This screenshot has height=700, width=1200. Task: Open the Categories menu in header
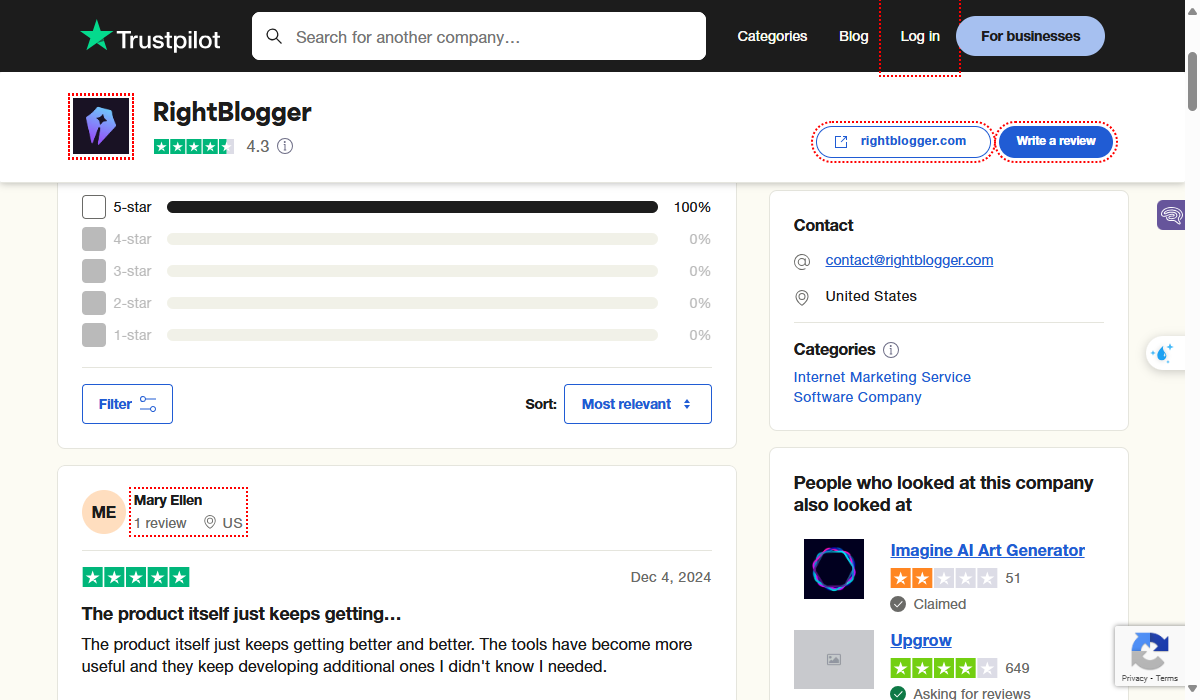[772, 36]
